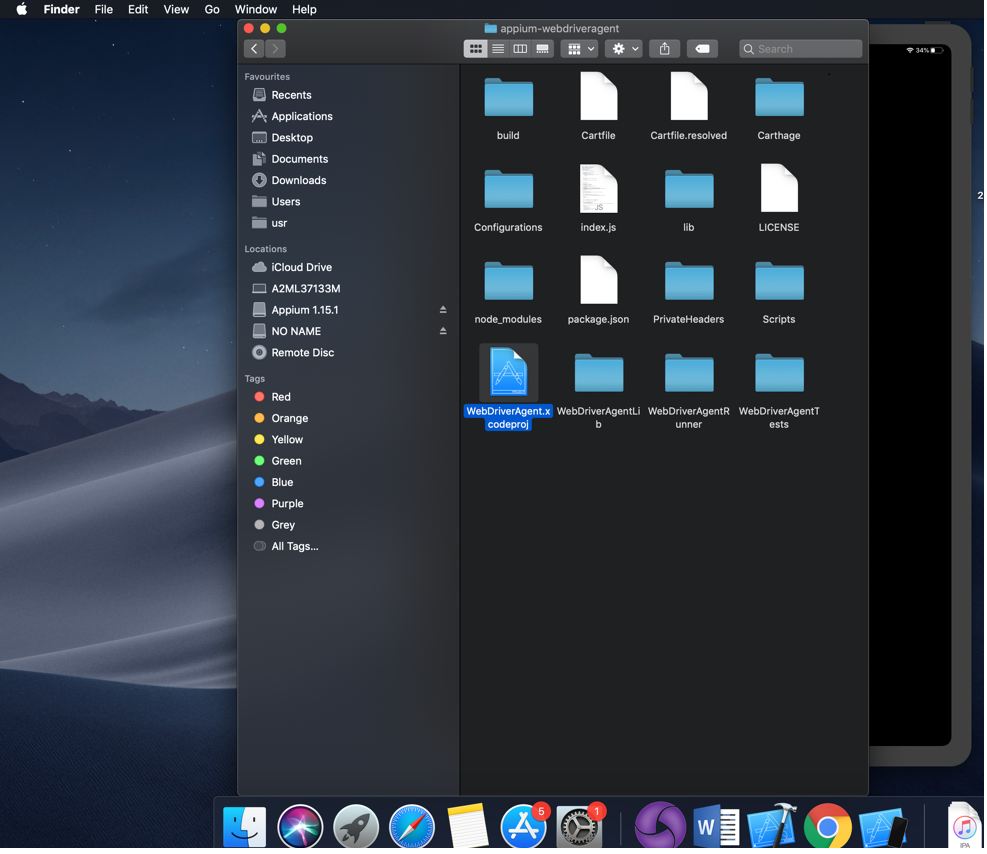Click into the Finder Search field

[801, 48]
